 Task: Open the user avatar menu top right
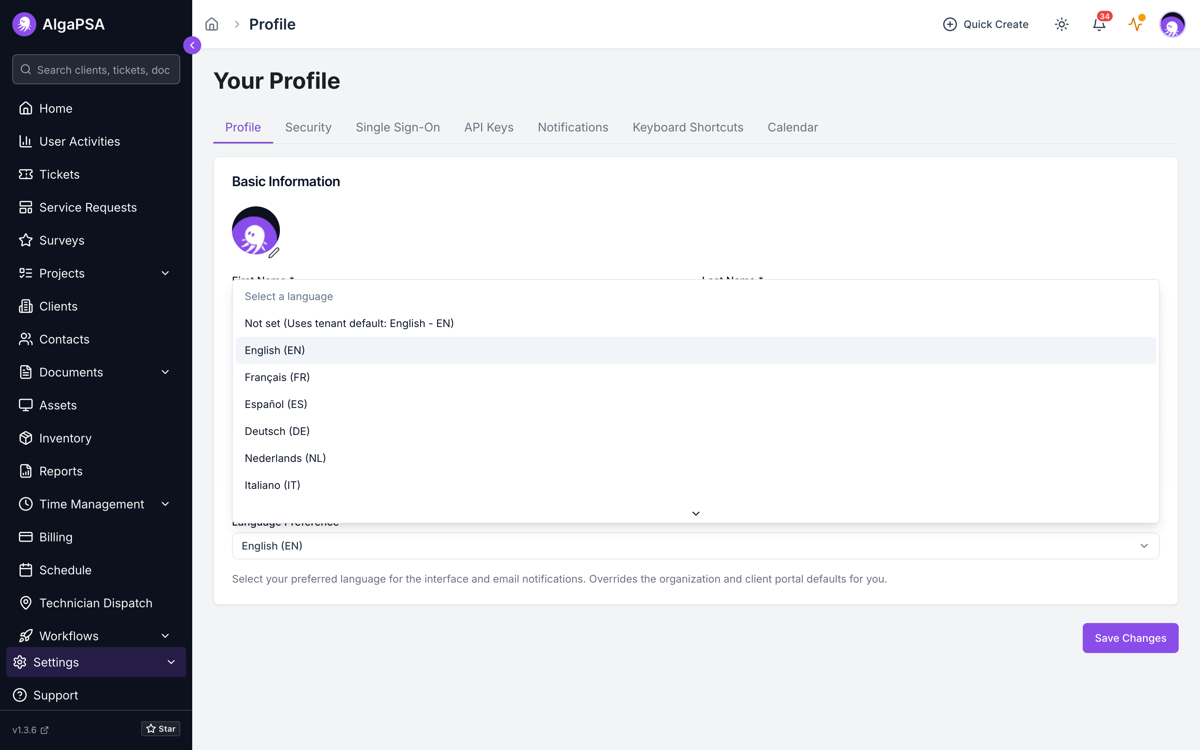point(1172,24)
